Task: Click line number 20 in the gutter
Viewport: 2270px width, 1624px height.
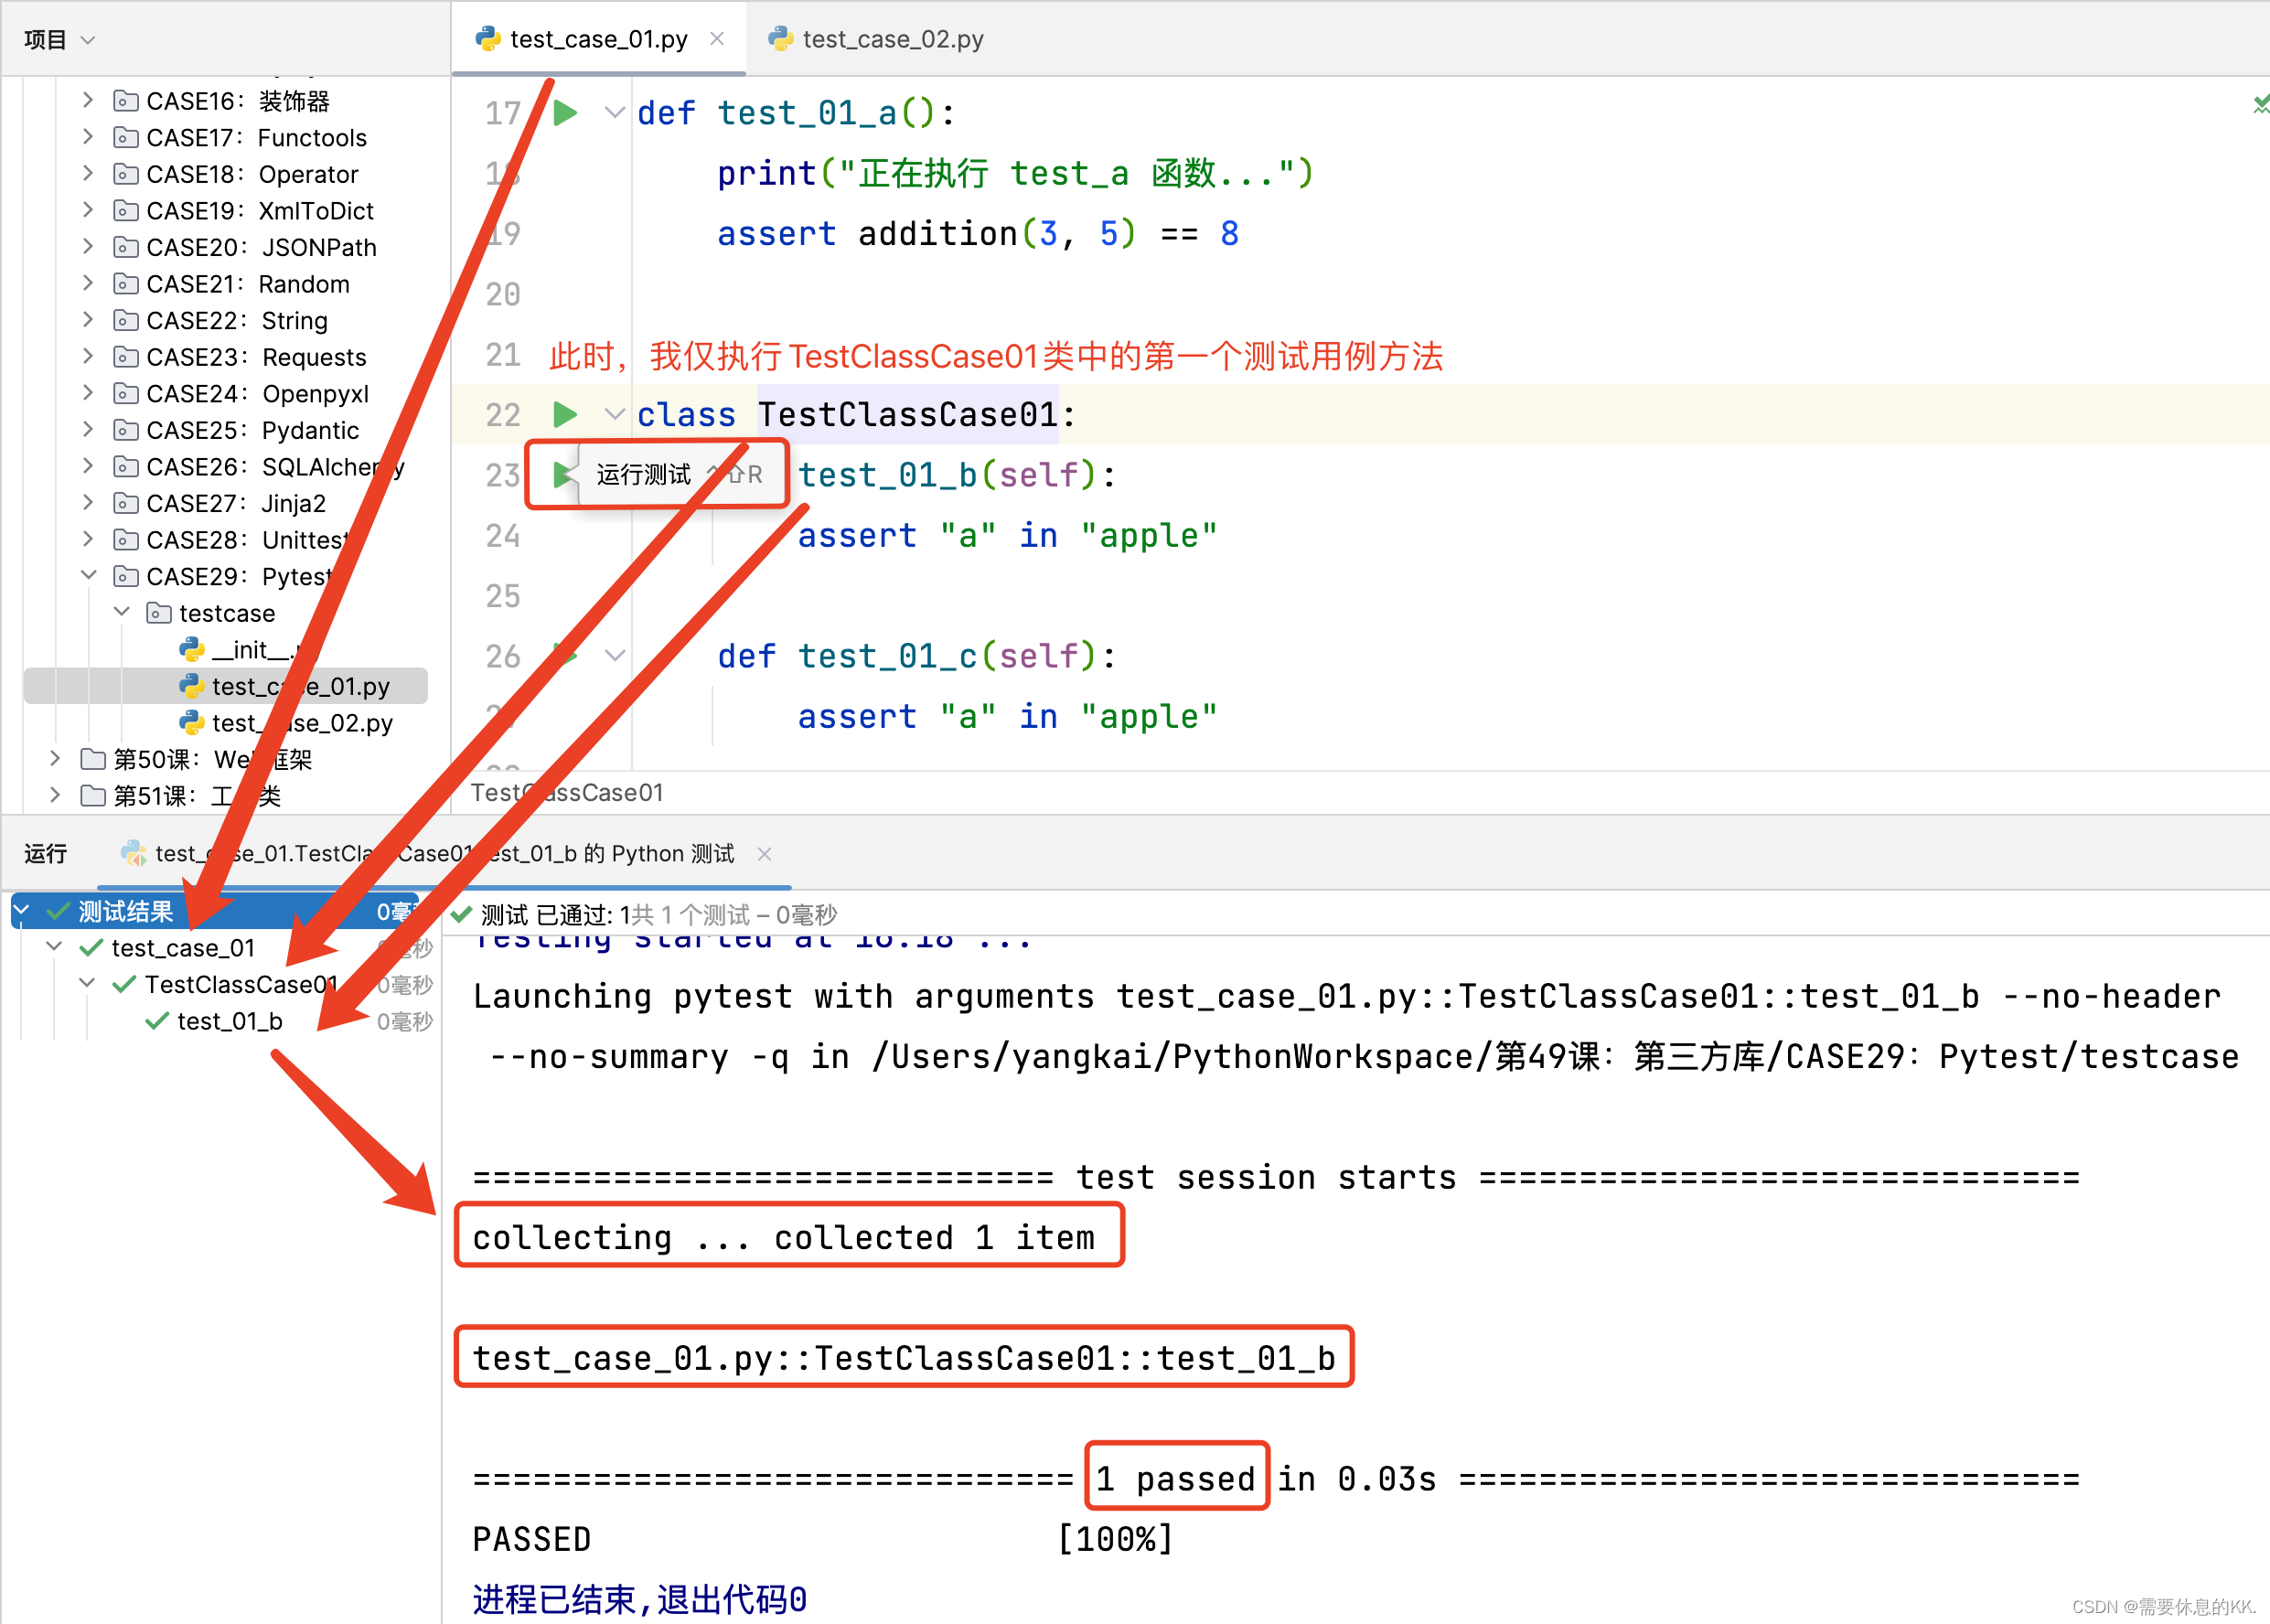Action: 503,294
